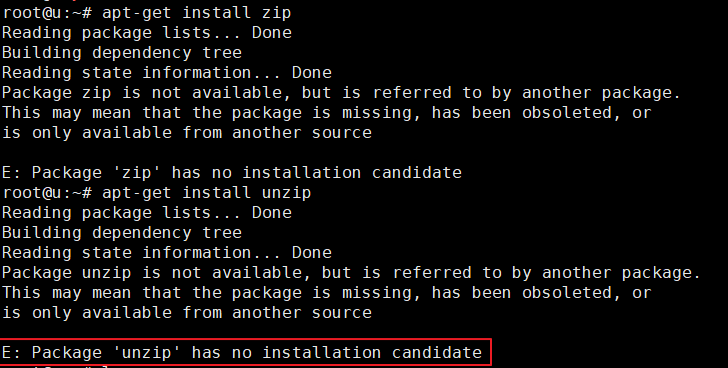Click the "E: Package 'zip'" error line
This screenshot has width=728, height=368.
[x=232, y=173]
